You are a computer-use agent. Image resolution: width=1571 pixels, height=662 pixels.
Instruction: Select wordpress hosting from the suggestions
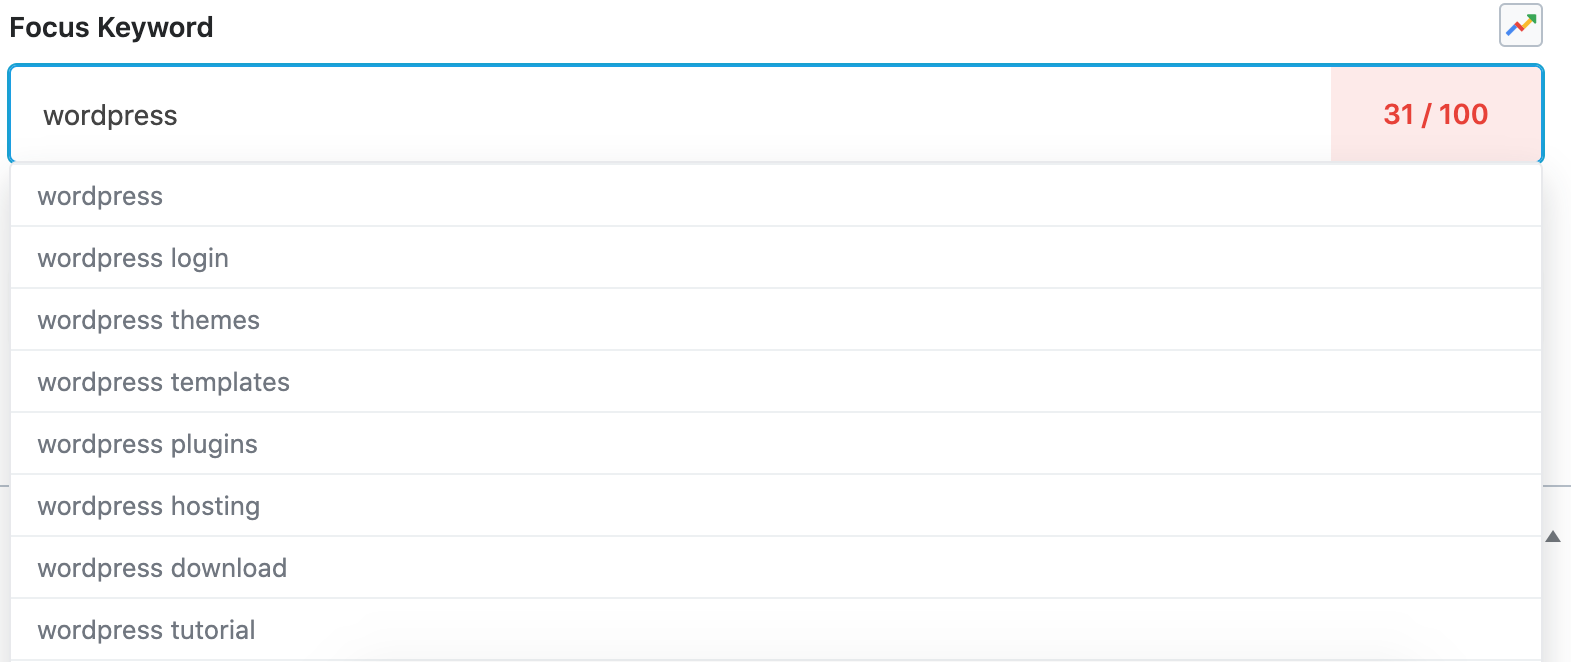(x=148, y=505)
